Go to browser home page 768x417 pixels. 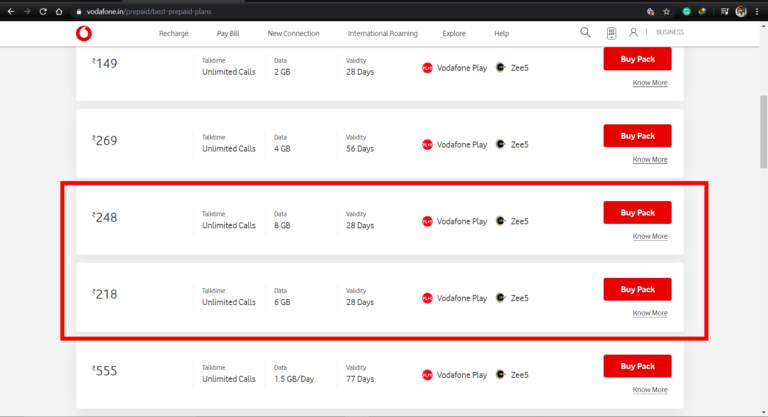(x=59, y=11)
